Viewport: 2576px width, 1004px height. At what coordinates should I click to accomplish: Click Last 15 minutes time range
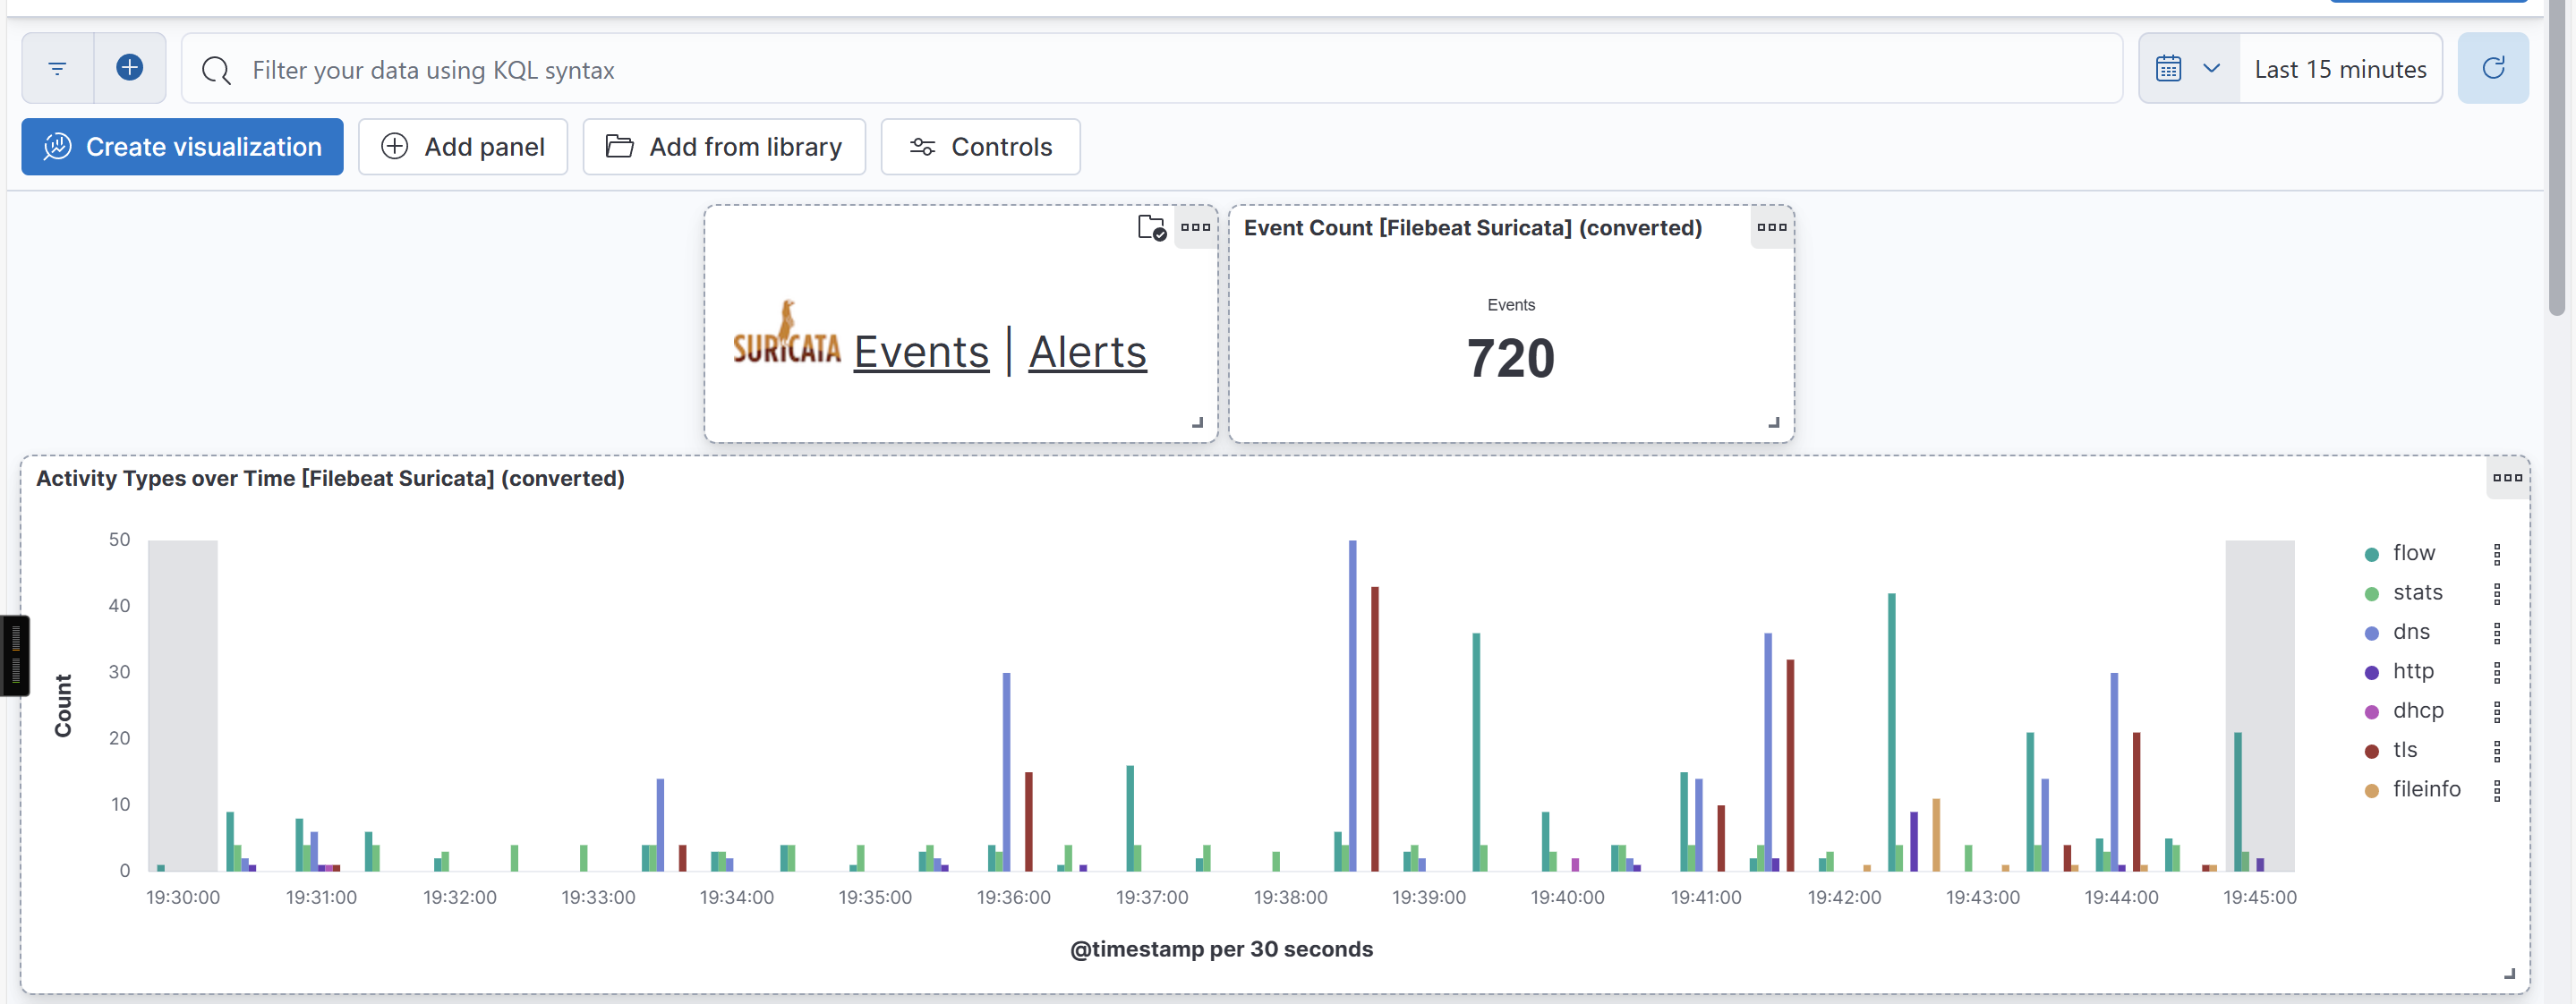coord(2340,69)
